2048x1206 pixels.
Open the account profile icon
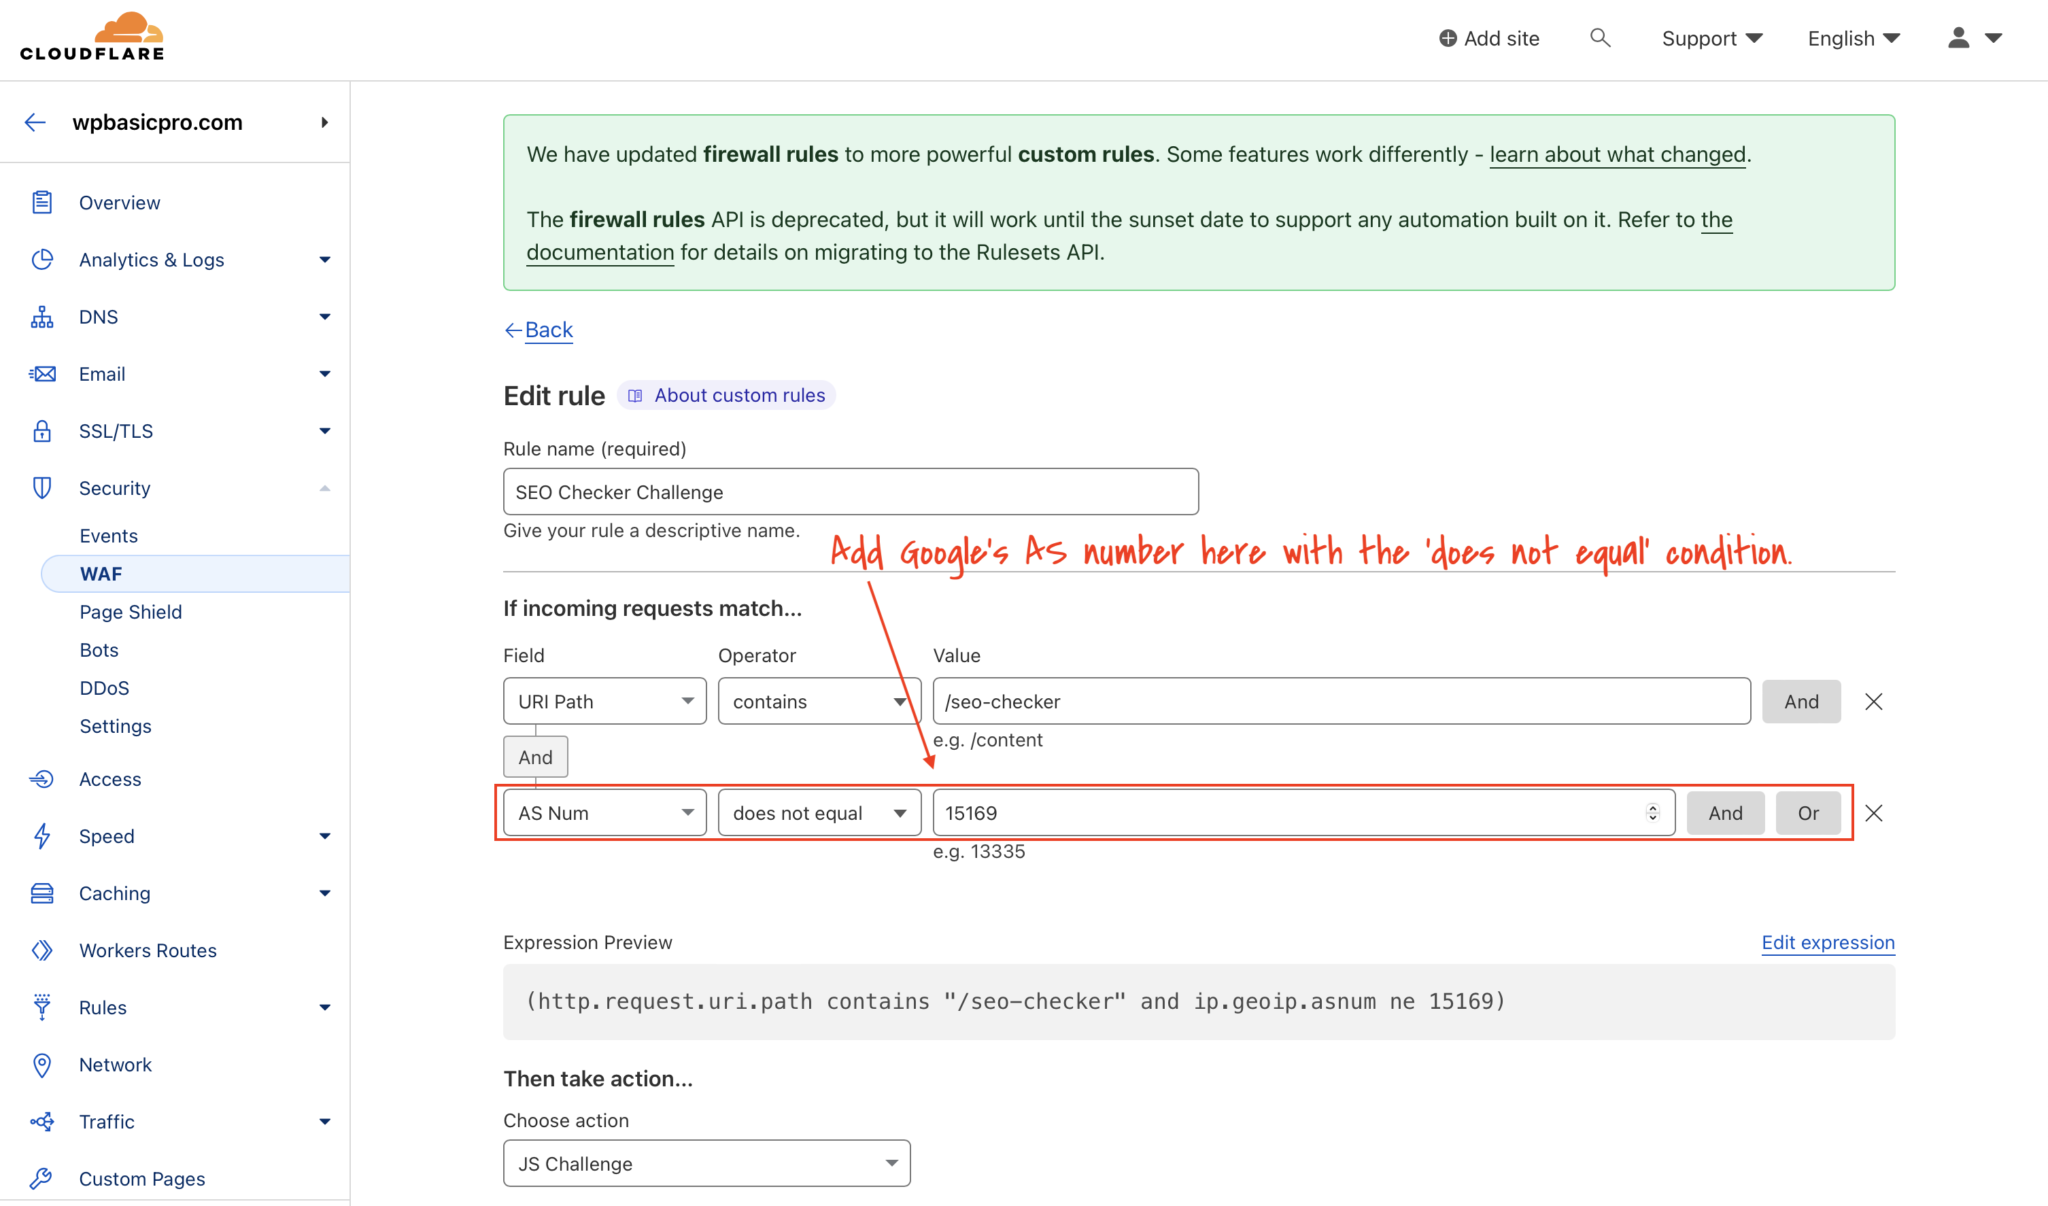[x=1959, y=37]
